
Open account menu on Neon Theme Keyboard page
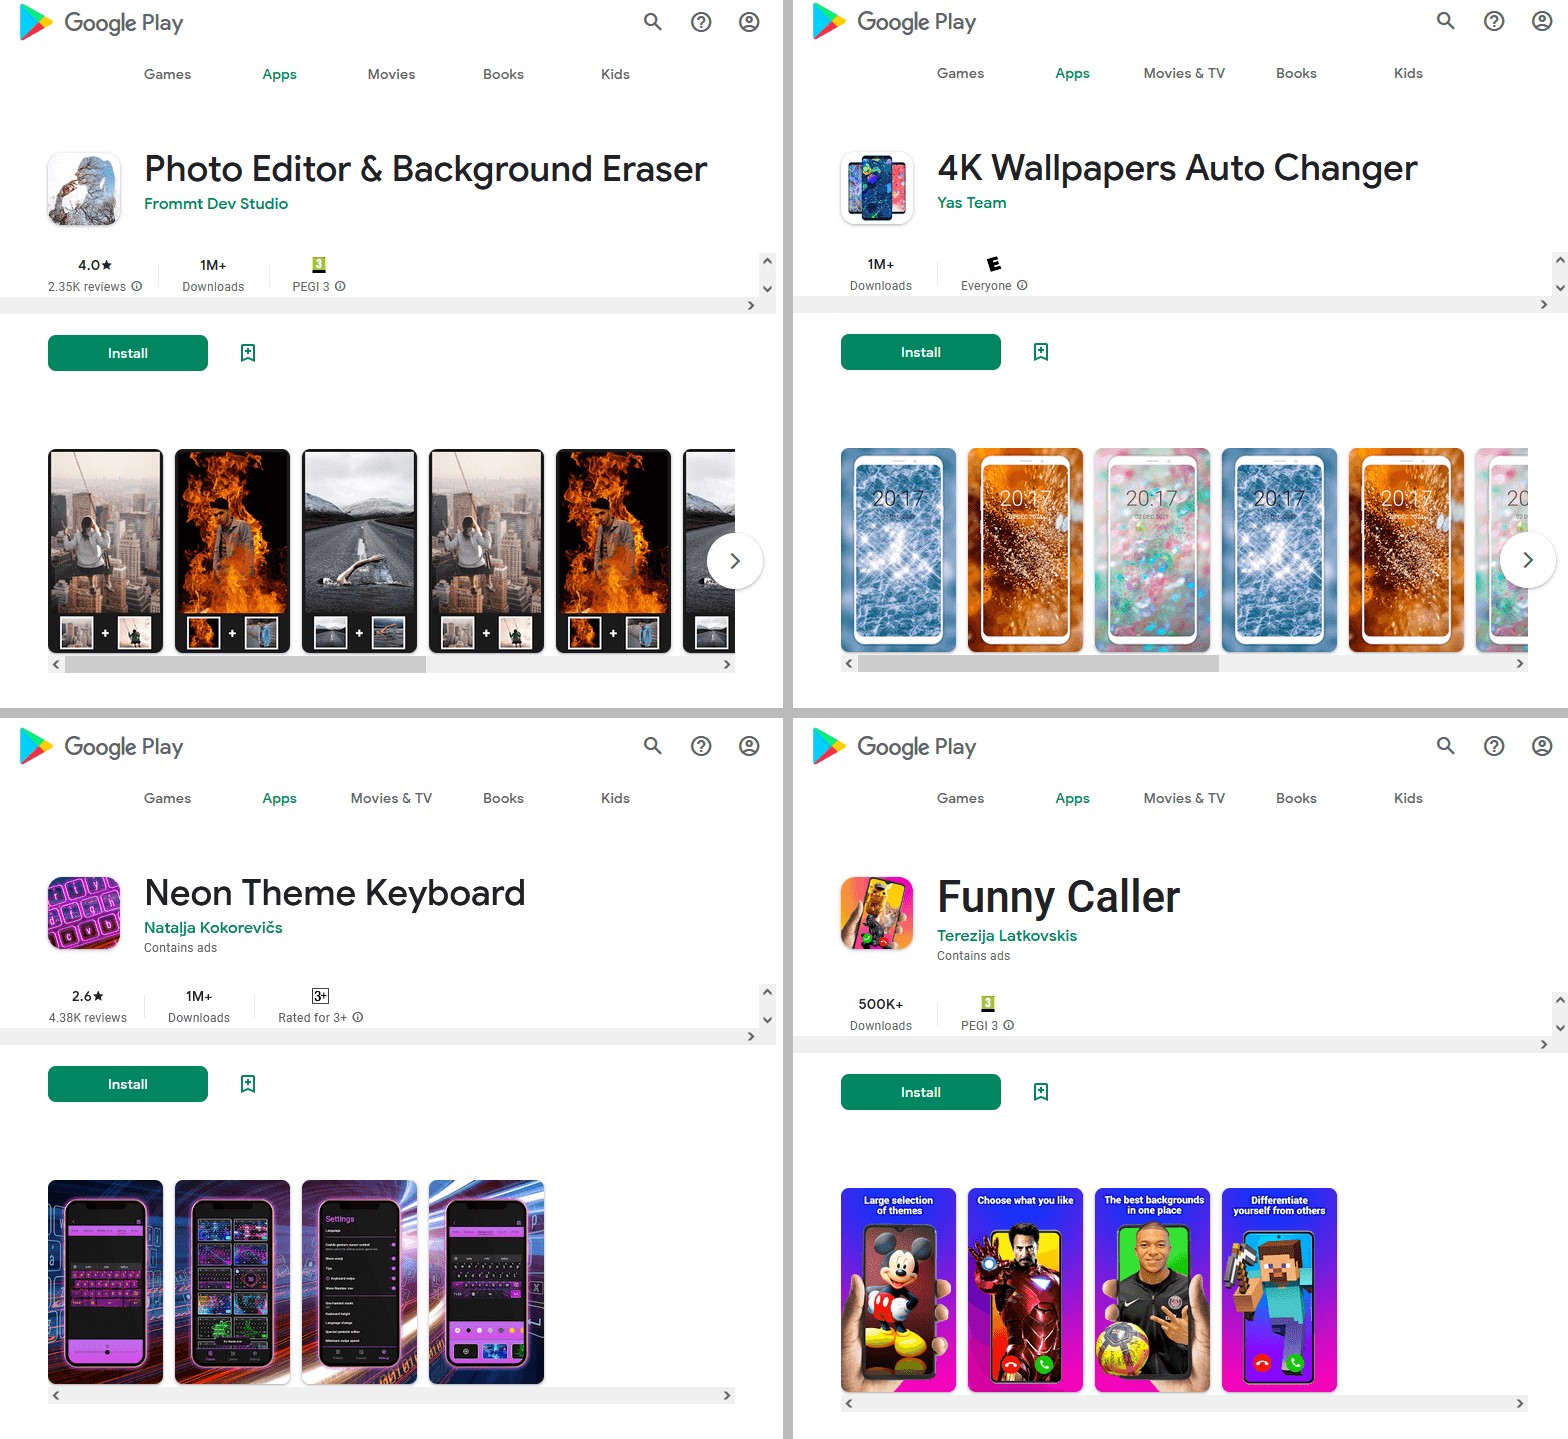click(749, 746)
